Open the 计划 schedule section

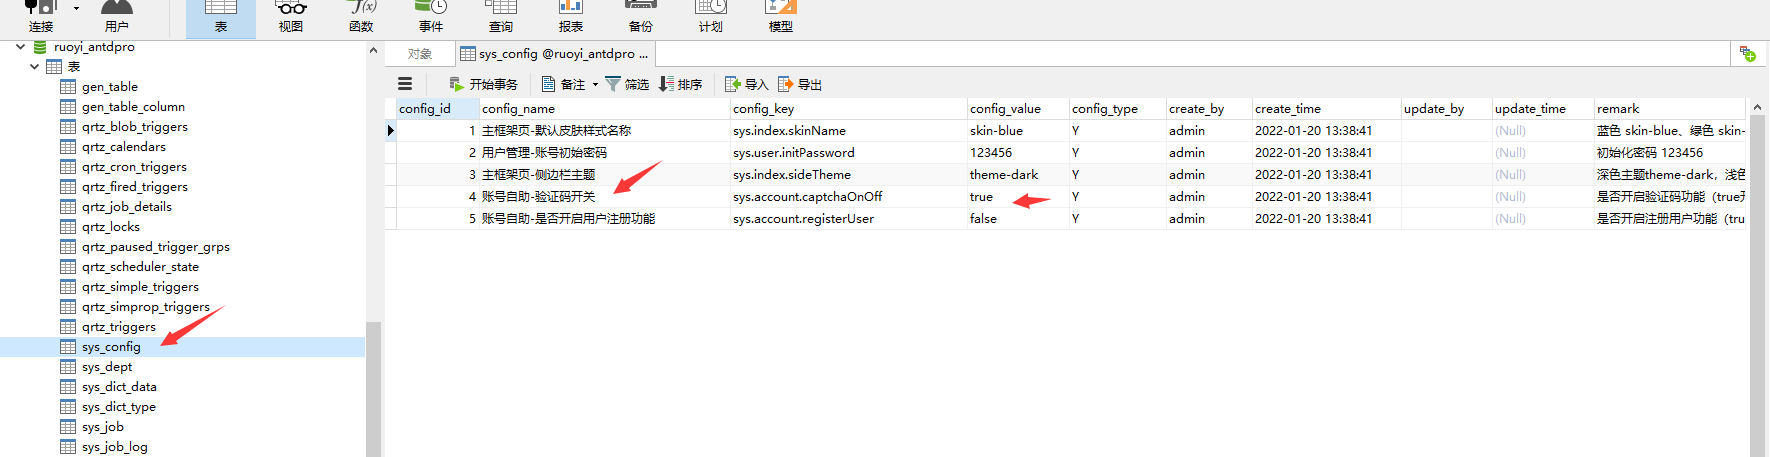click(x=711, y=17)
